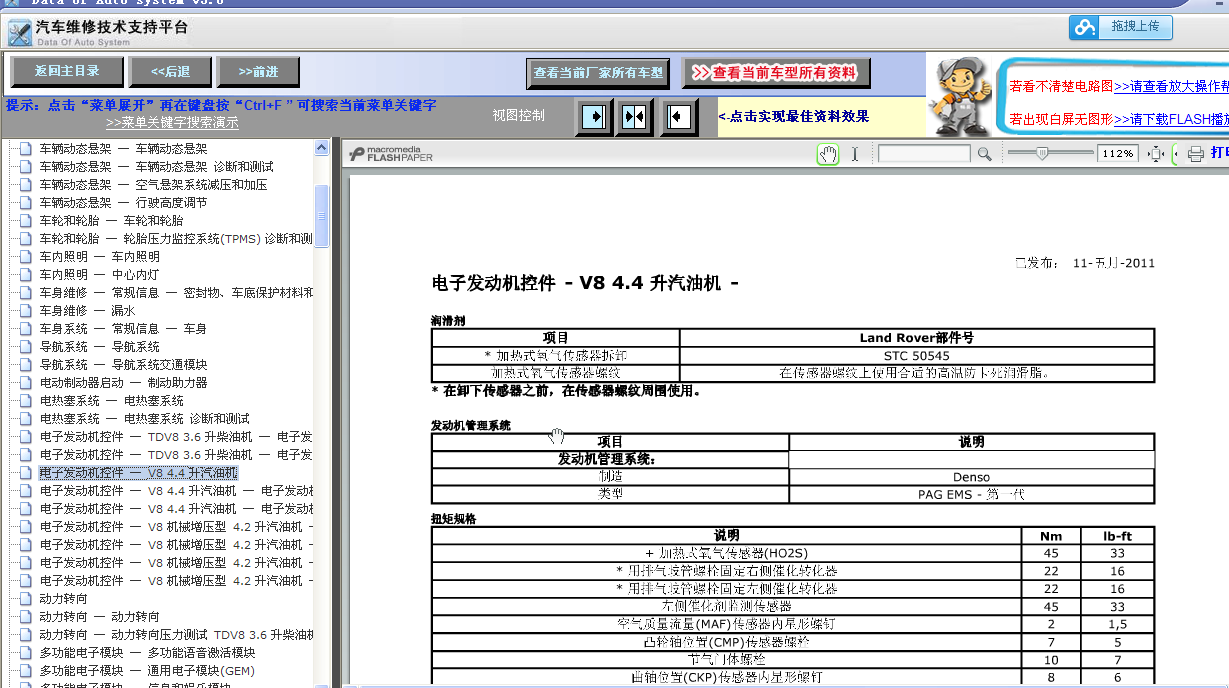Select 导航系统 — 导航系统 entry

click(100, 347)
